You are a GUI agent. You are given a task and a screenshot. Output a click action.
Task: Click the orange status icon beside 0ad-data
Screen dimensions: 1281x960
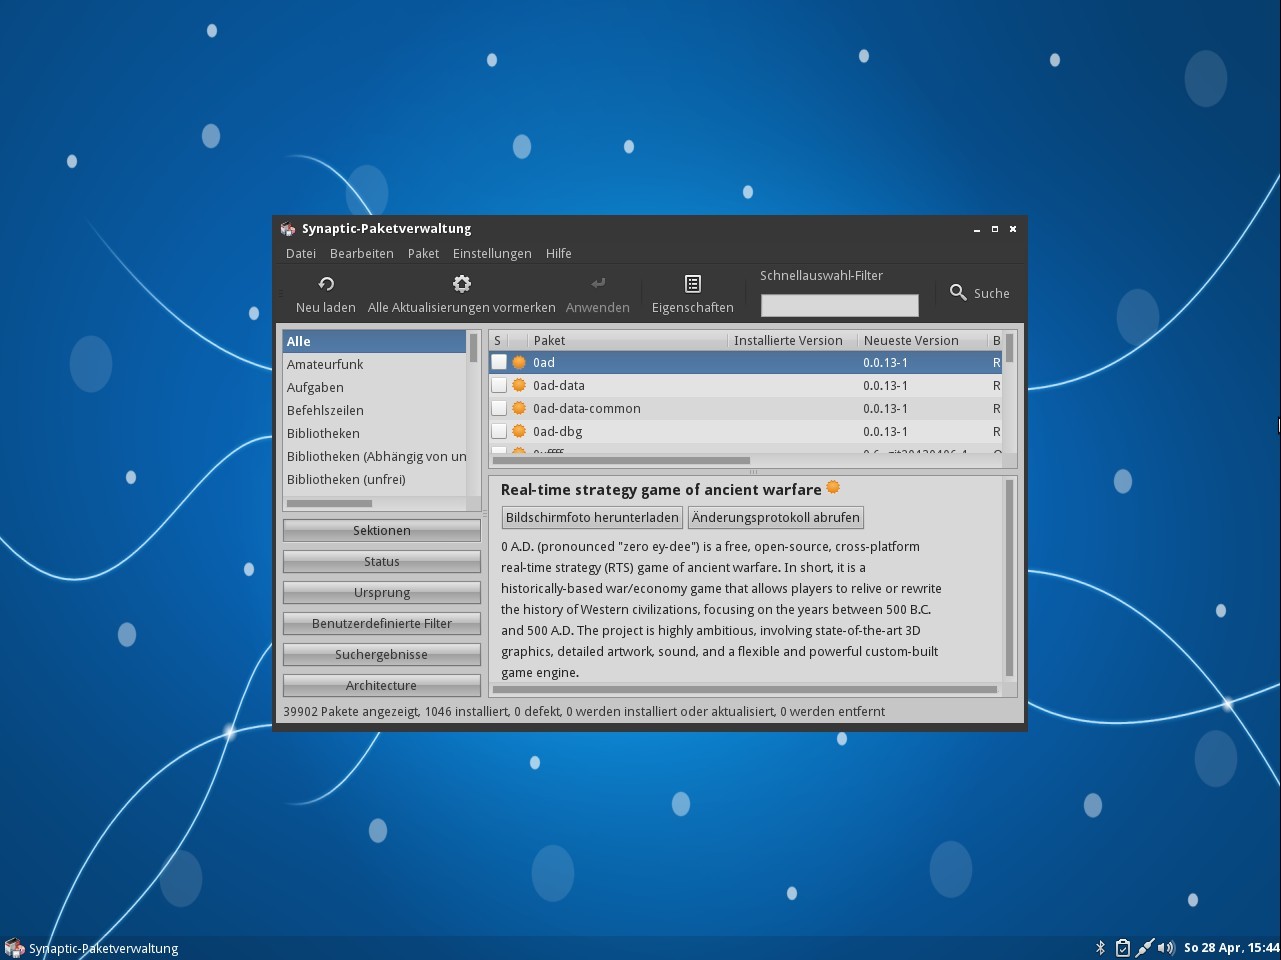click(x=519, y=386)
